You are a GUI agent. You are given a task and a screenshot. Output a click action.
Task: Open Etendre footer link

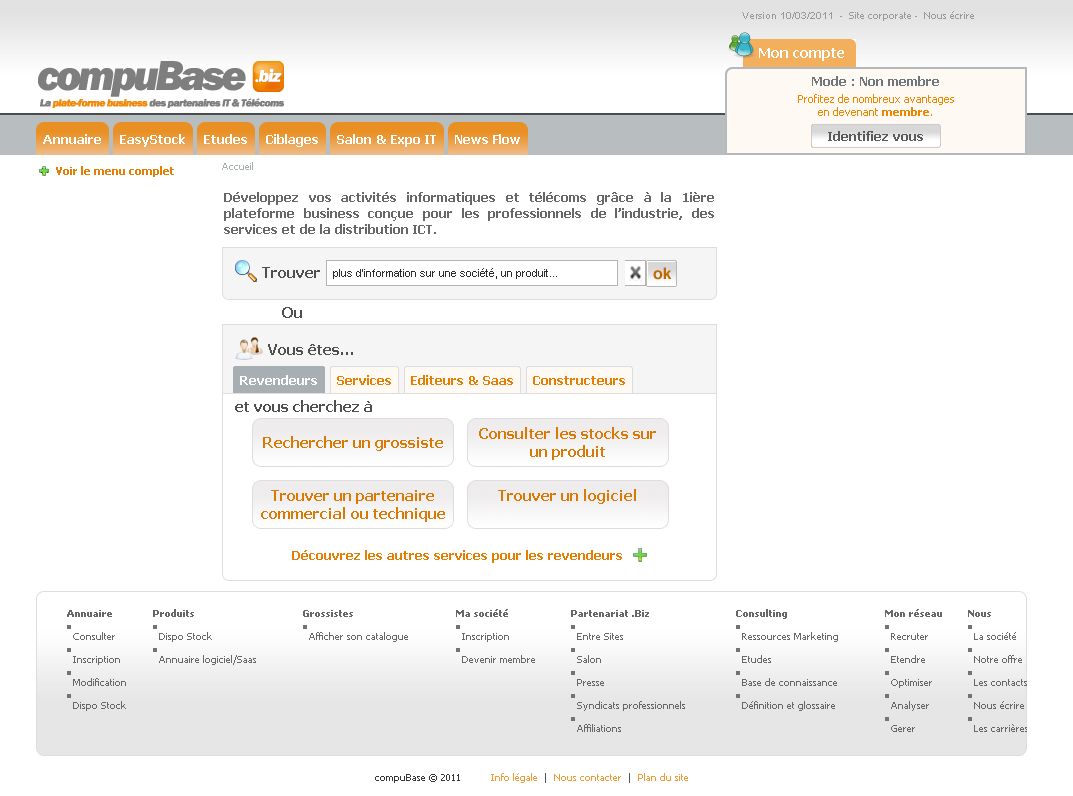(x=907, y=660)
